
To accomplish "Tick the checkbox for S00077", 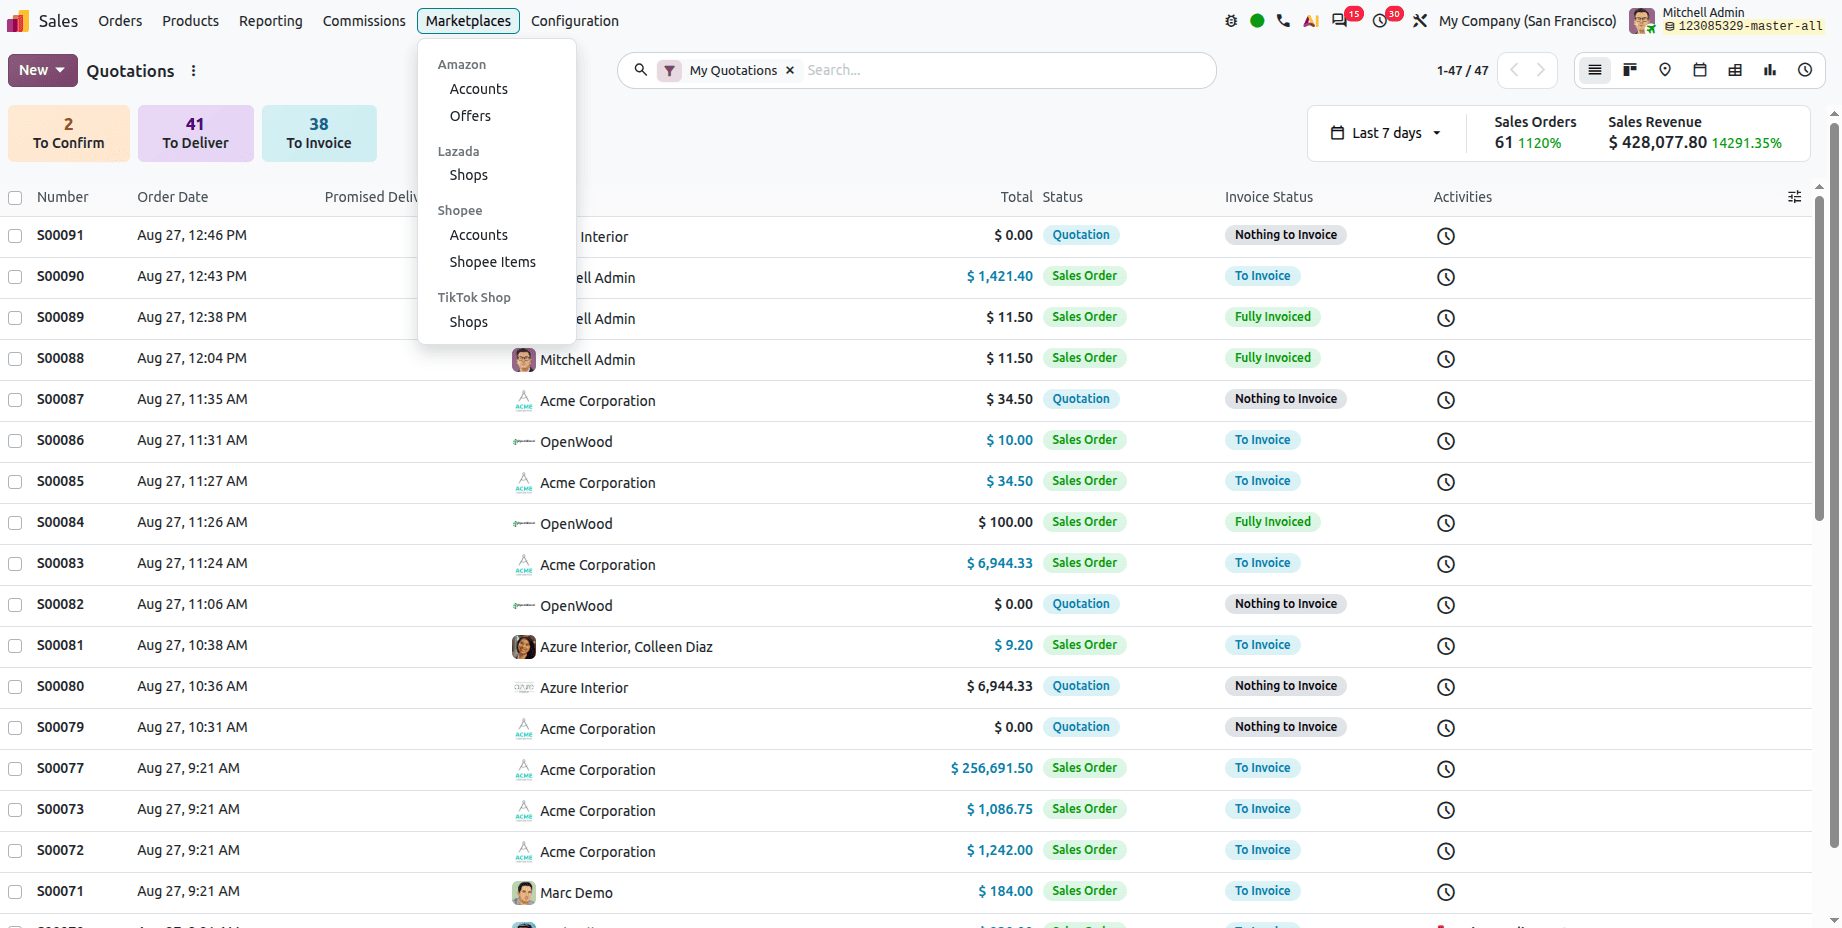I will 15,769.
